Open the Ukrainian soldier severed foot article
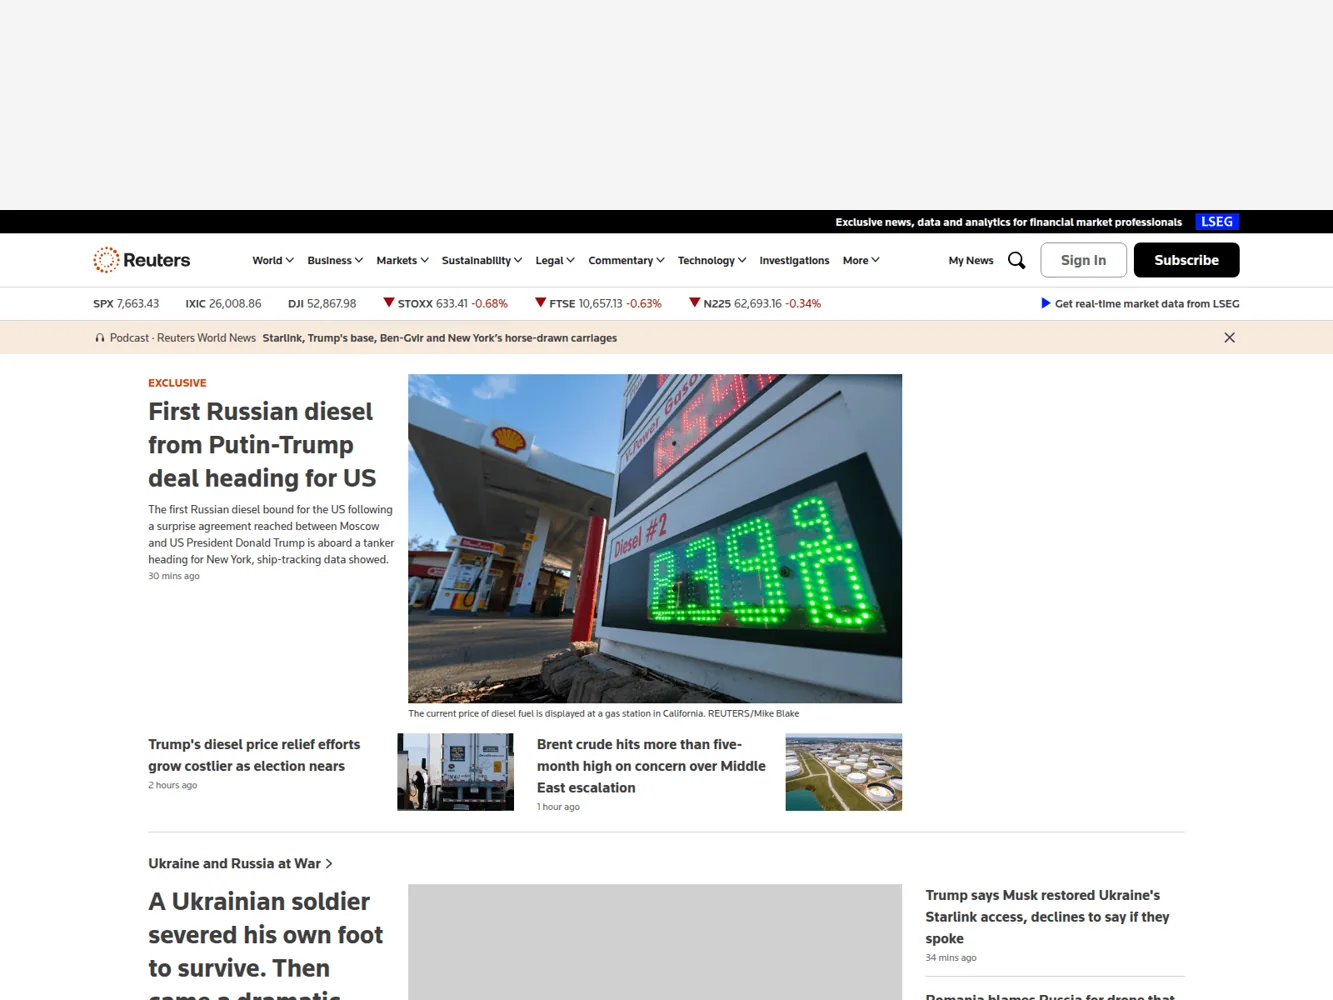 point(266,943)
